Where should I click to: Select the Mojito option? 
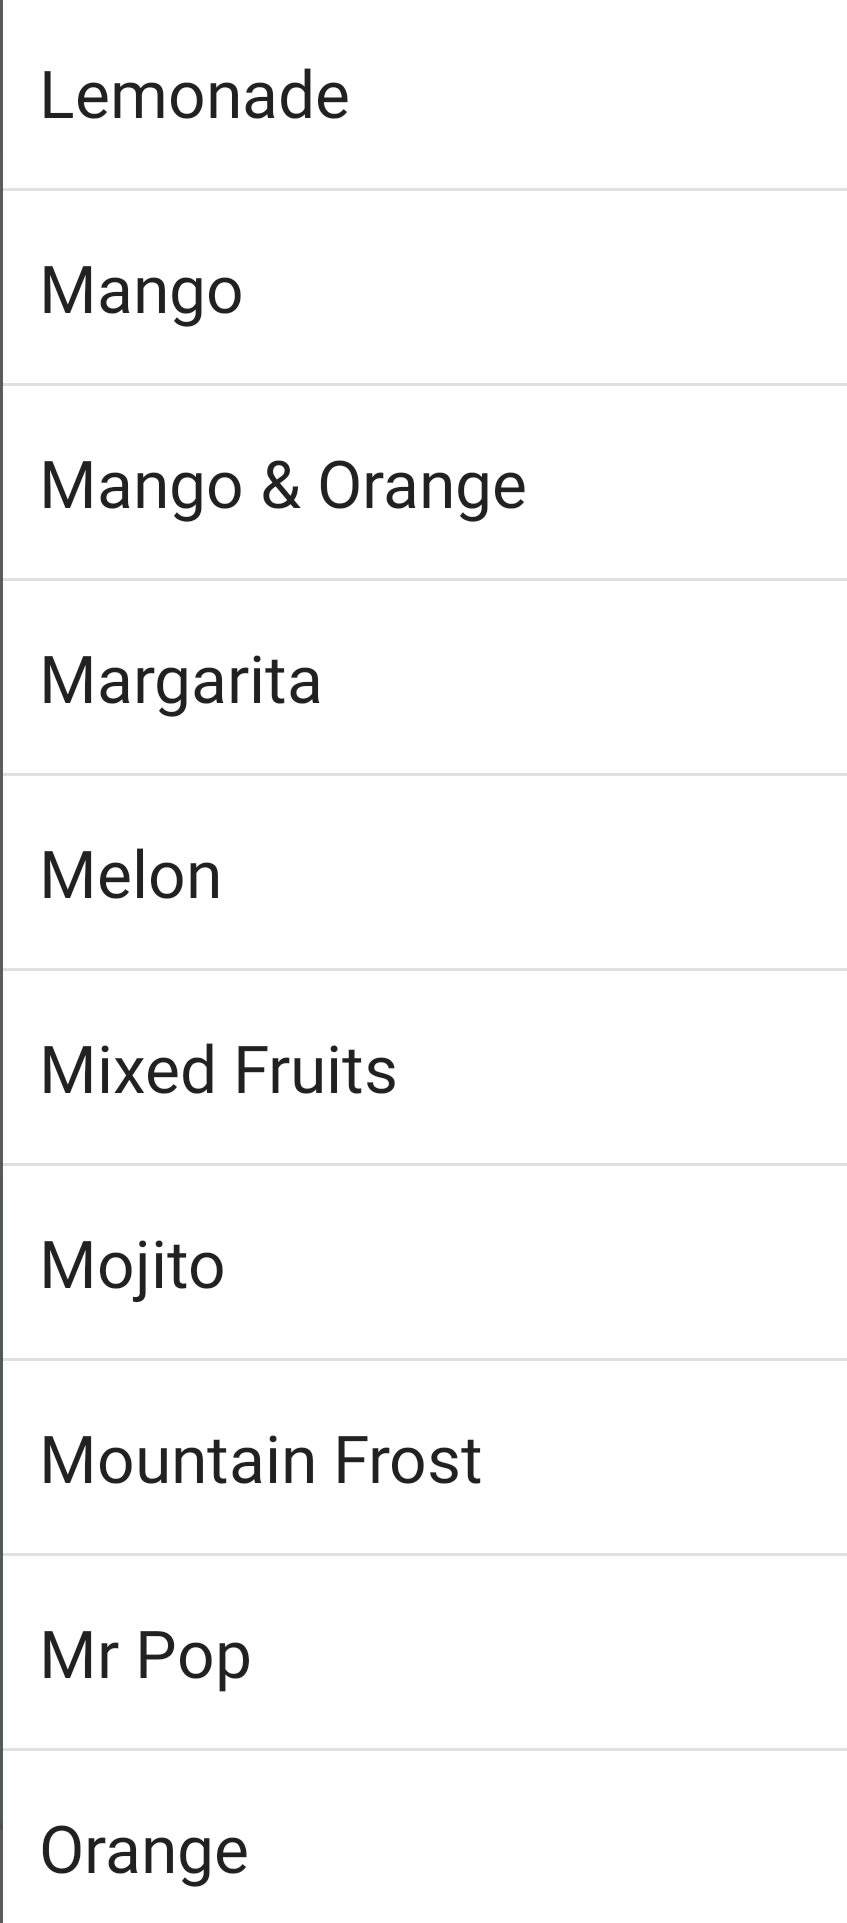132,1266
